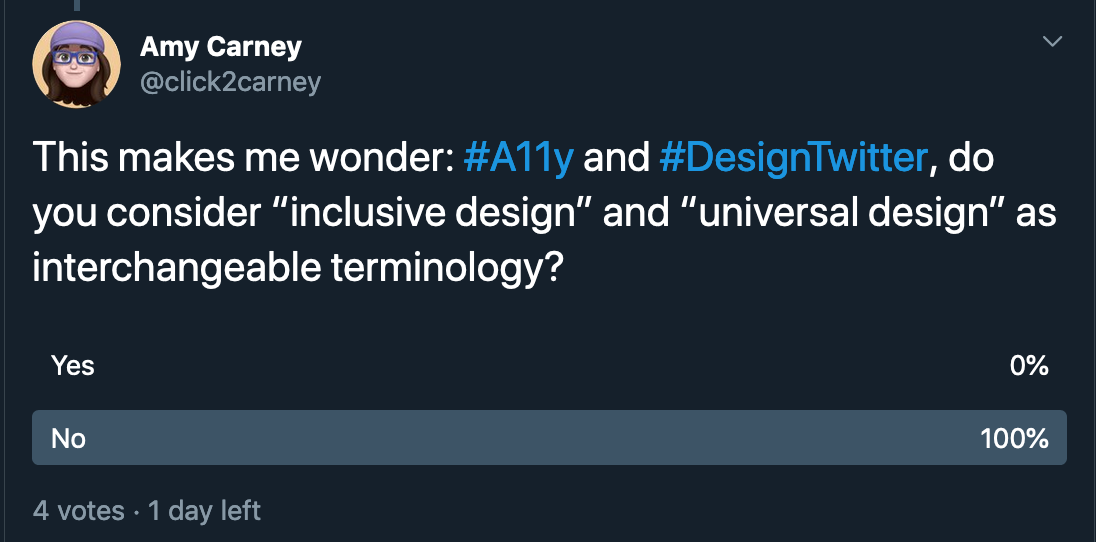Click the 100% poll result bar
The image size is (1096, 542).
[549, 438]
